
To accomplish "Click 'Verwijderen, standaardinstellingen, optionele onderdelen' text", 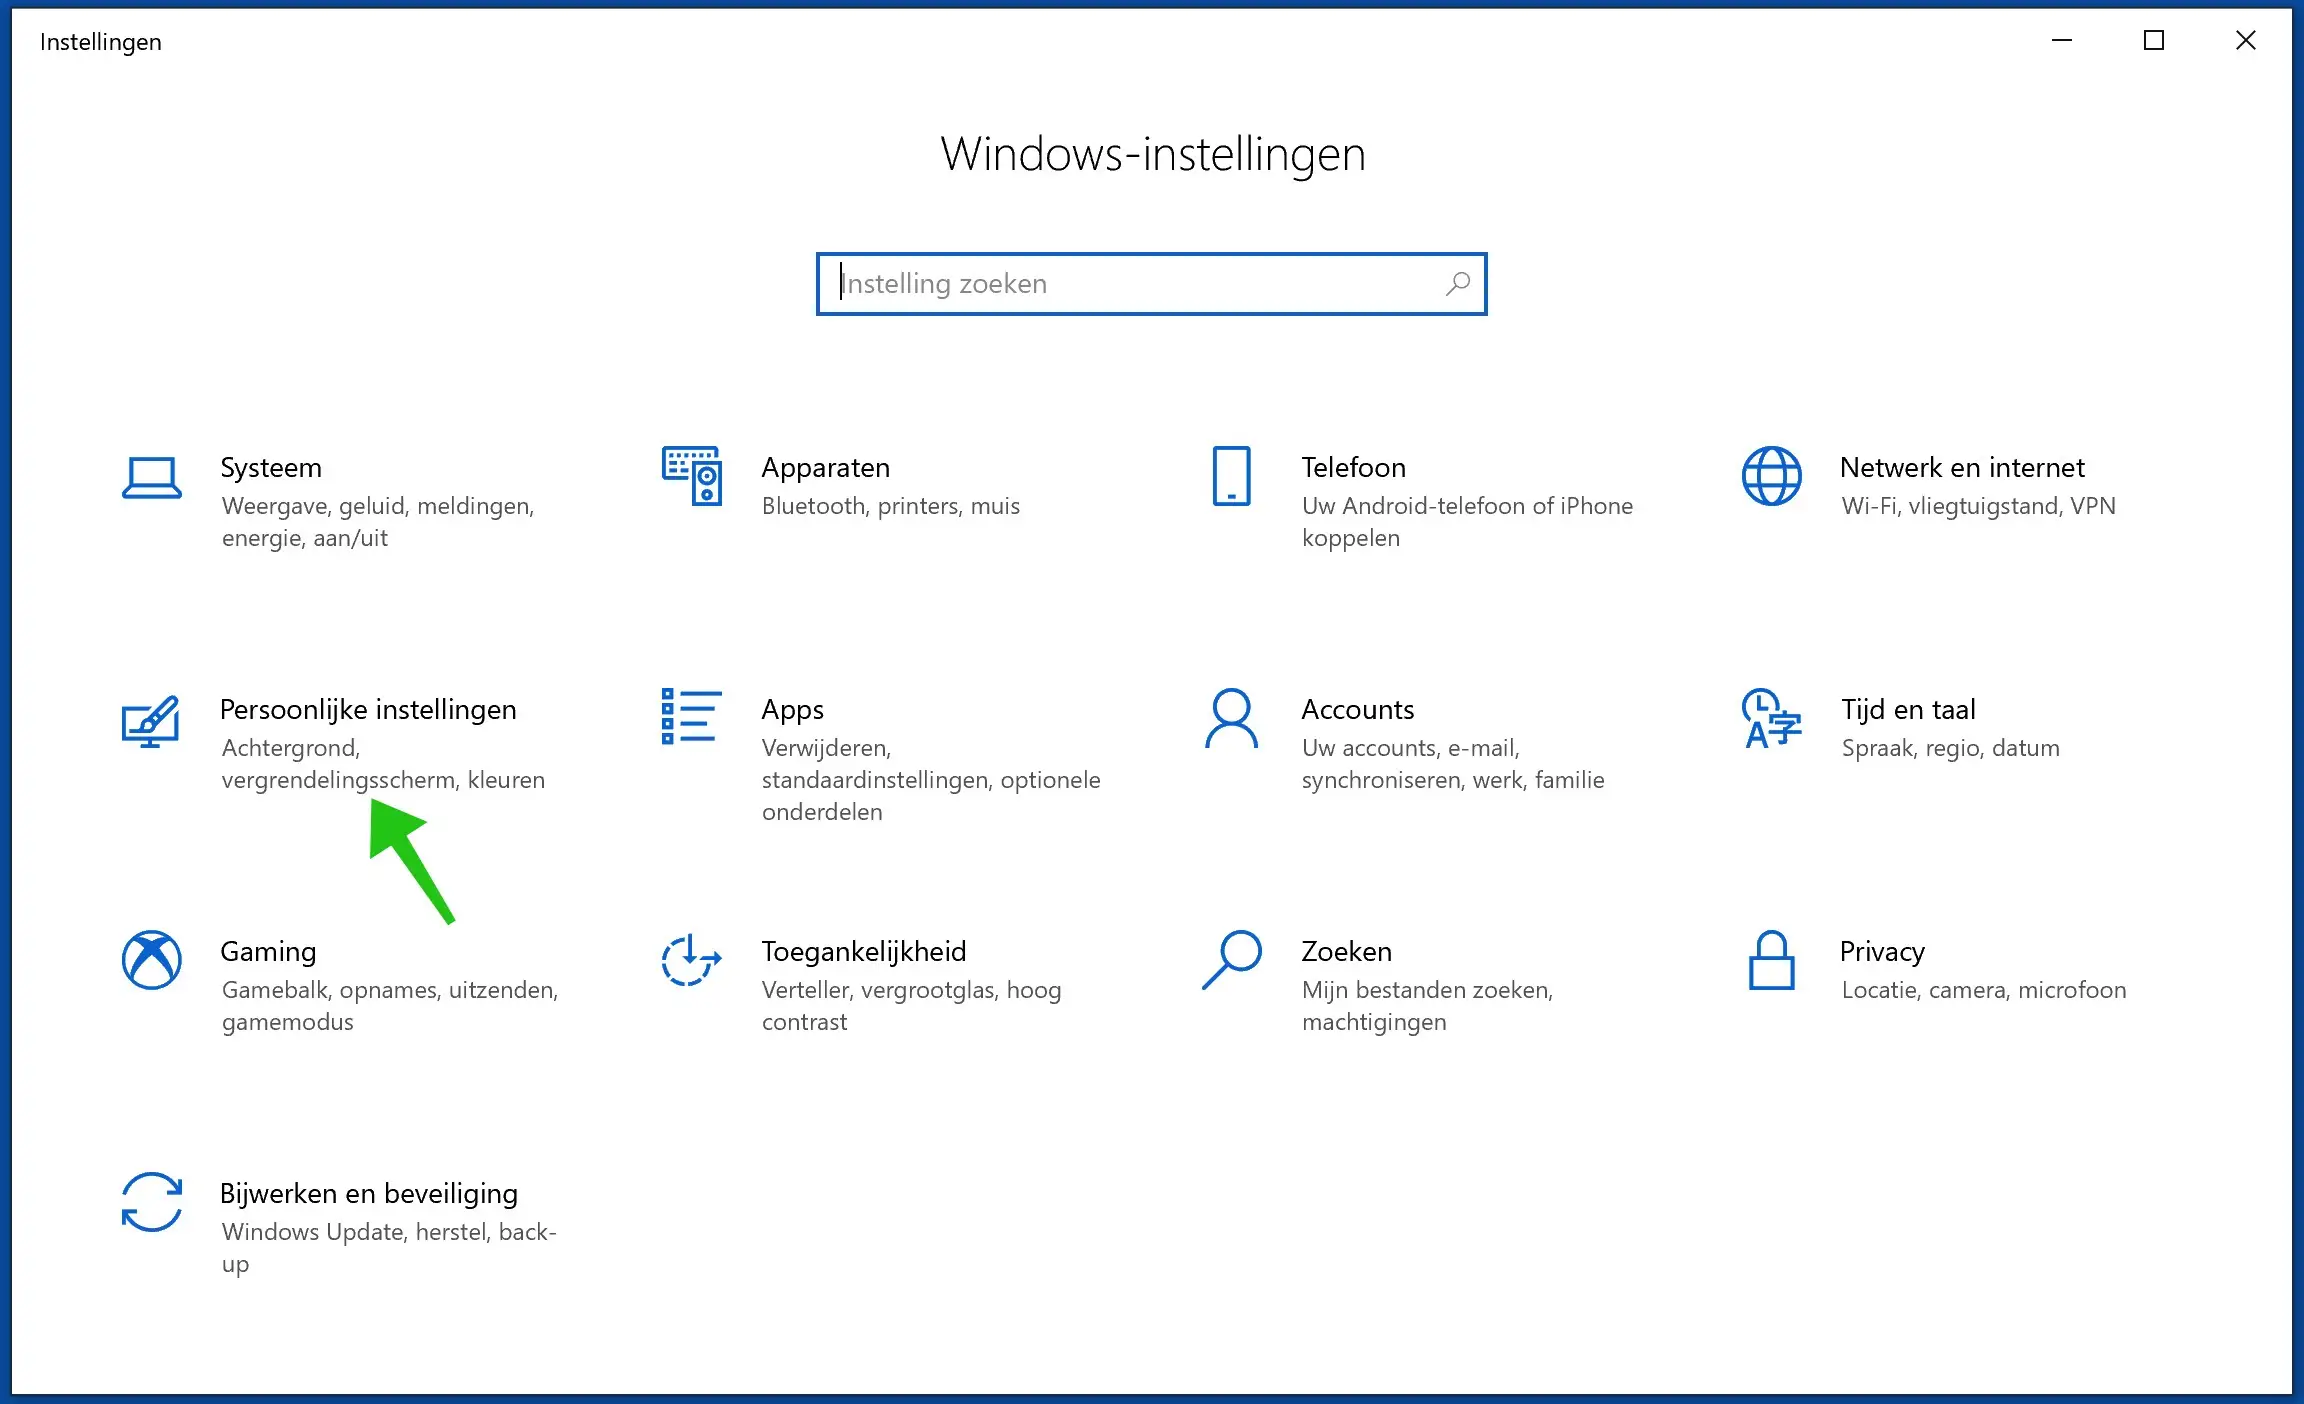I will (x=931, y=780).
